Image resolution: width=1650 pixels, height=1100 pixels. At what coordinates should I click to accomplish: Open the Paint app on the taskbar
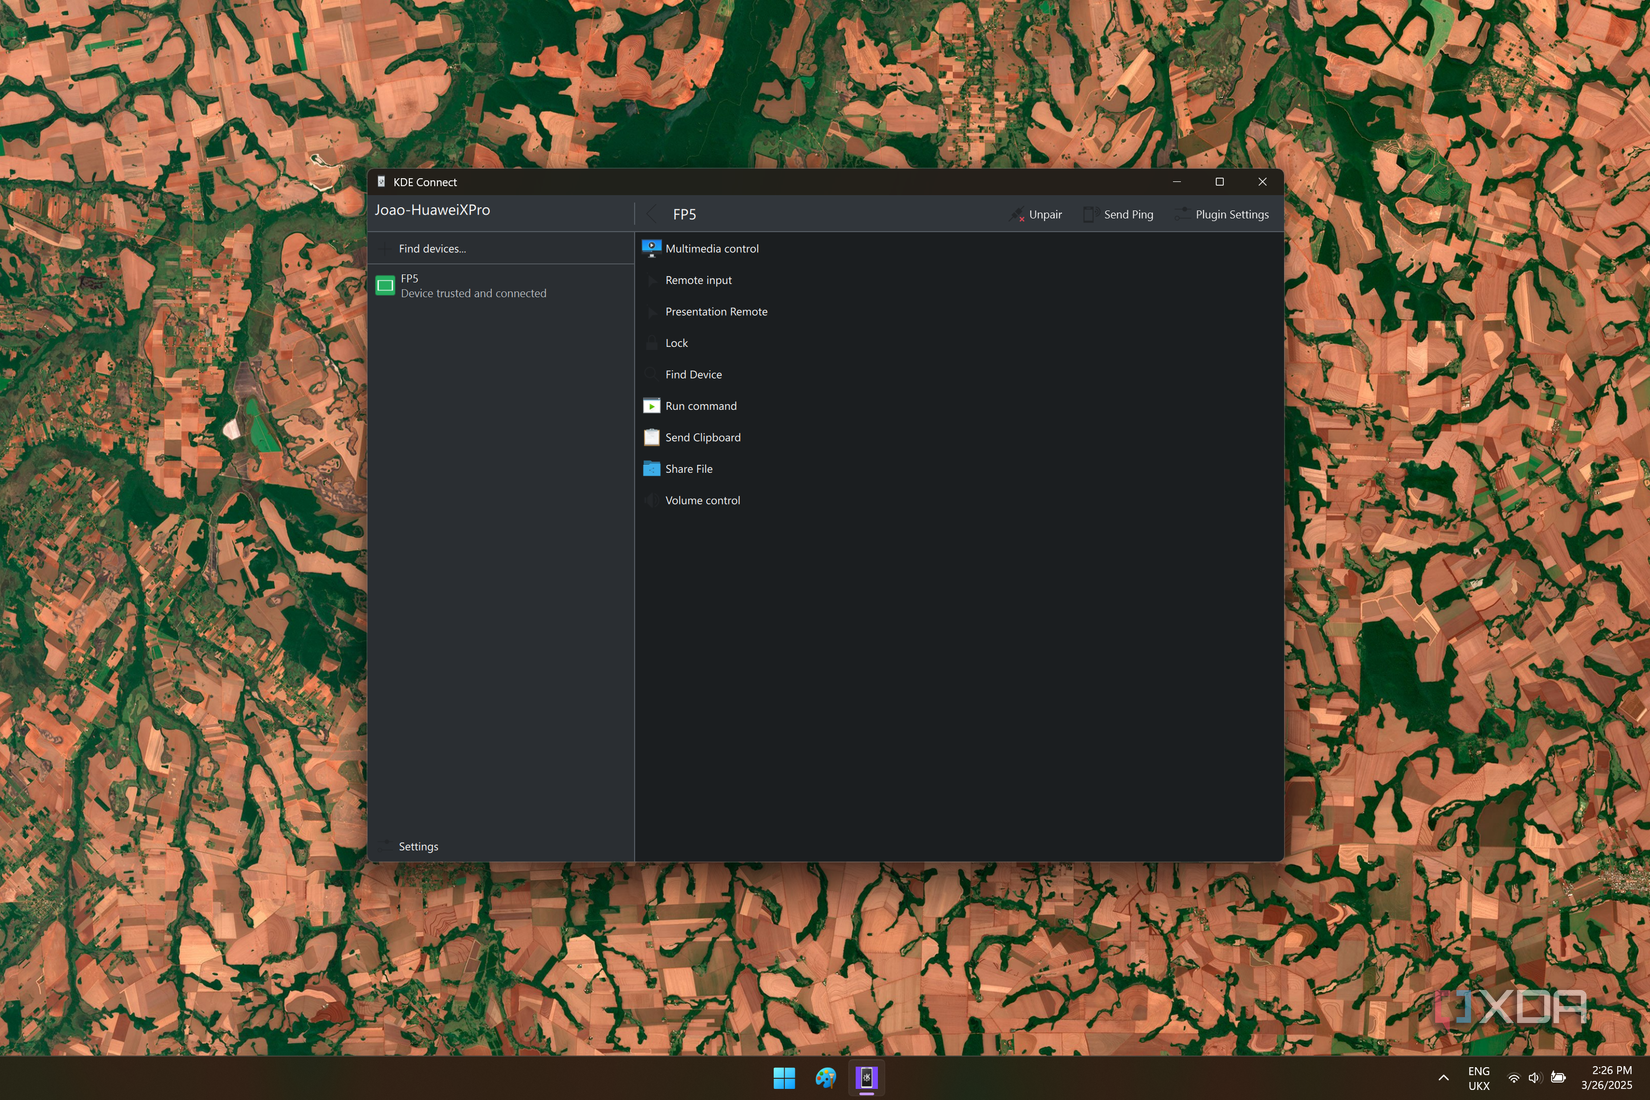(825, 1078)
